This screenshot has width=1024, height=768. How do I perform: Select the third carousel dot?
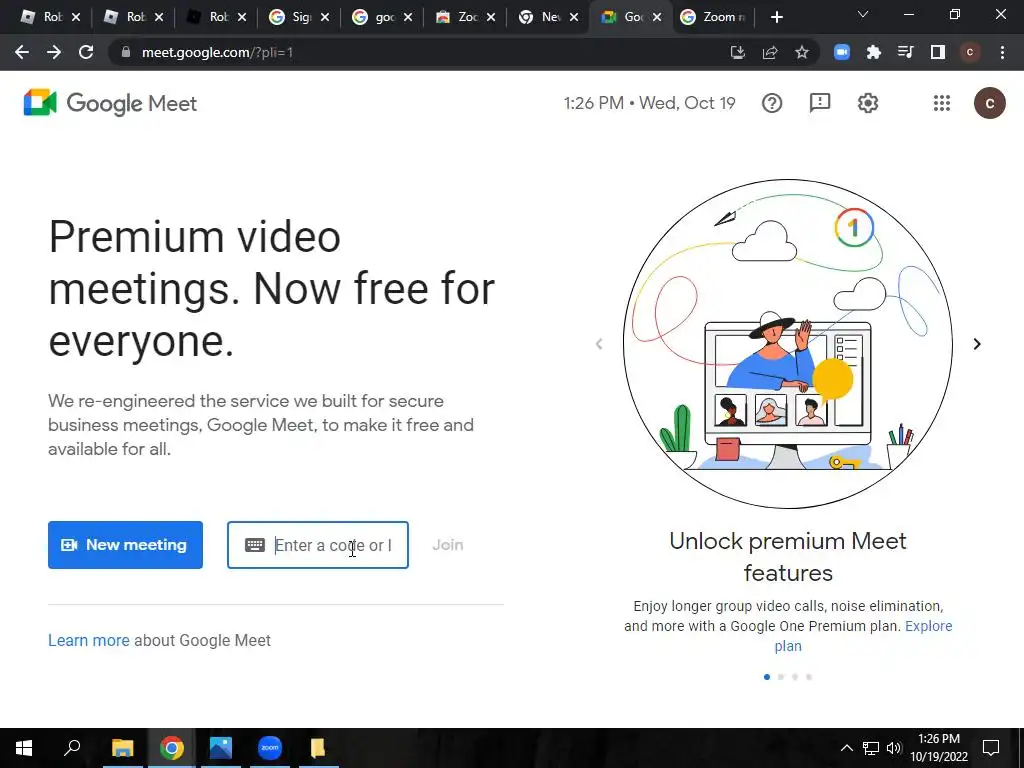tap(795, 677)
